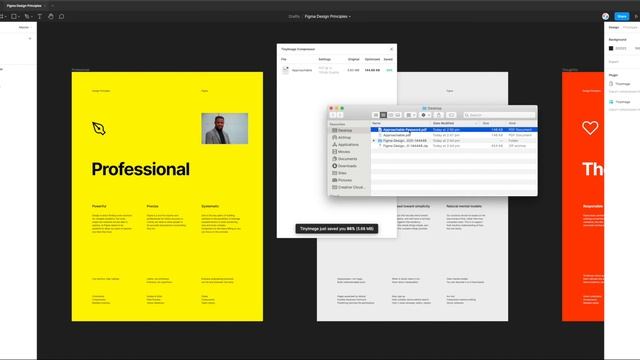Select the portrait photo on the yellow frame
640x360 pixels.
(x=224, y=129)
